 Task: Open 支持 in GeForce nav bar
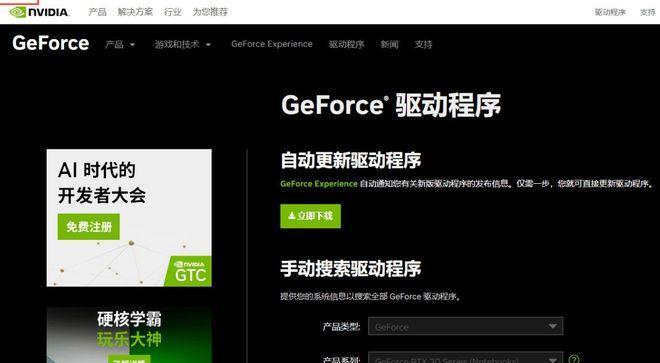pos(423,44)
